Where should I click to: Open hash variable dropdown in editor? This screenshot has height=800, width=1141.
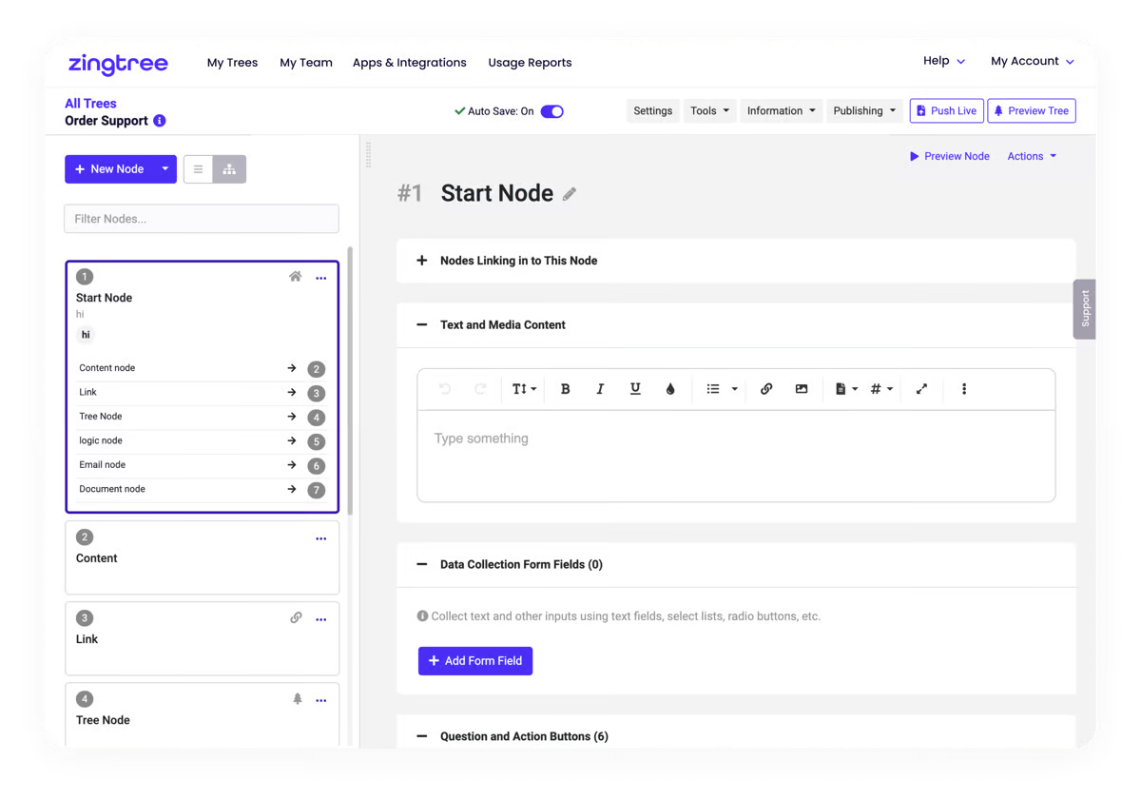(x=881, y=389)
